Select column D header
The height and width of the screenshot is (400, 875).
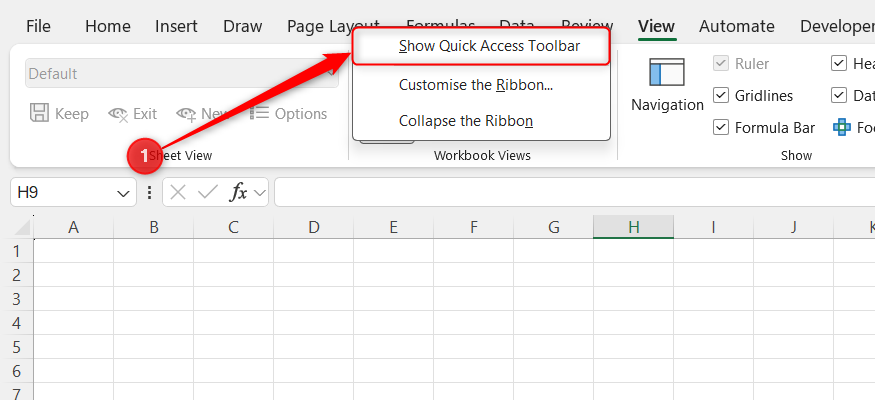(314, 228)
